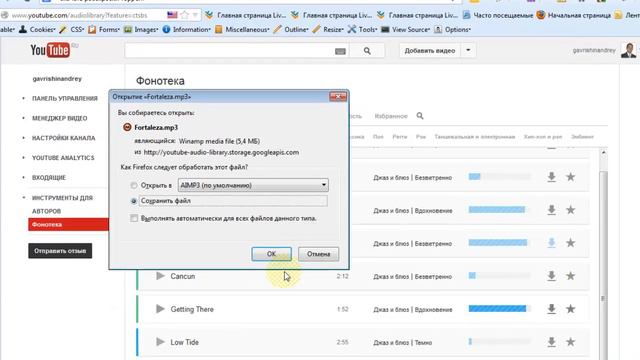Open the Cookies developer toolbar menu
This screenshot has width=640, height=360.
(x=37, y=29)
